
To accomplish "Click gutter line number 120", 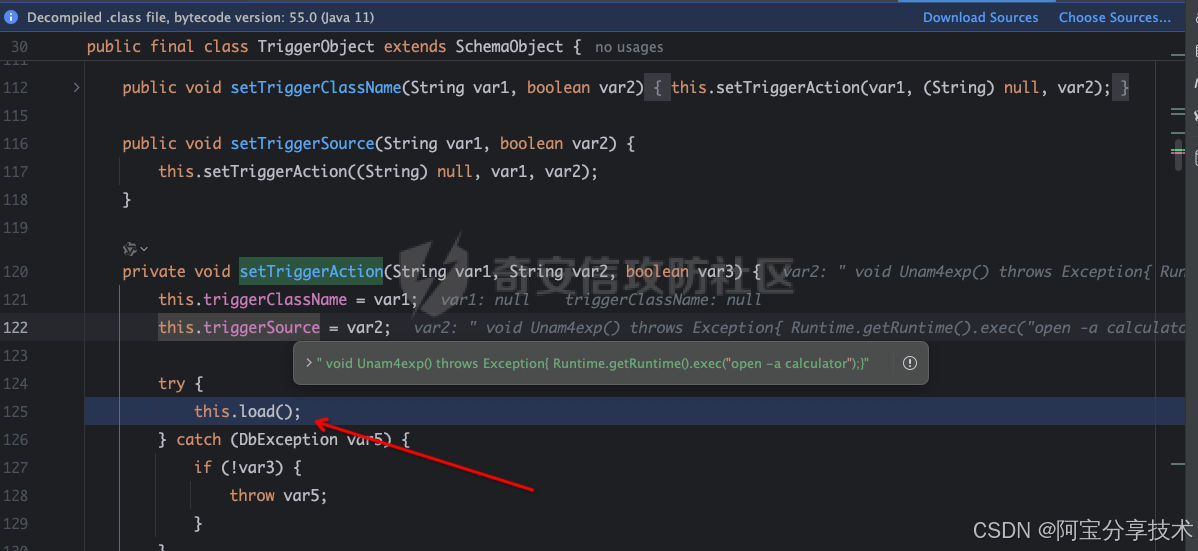I will pos(15,271).
